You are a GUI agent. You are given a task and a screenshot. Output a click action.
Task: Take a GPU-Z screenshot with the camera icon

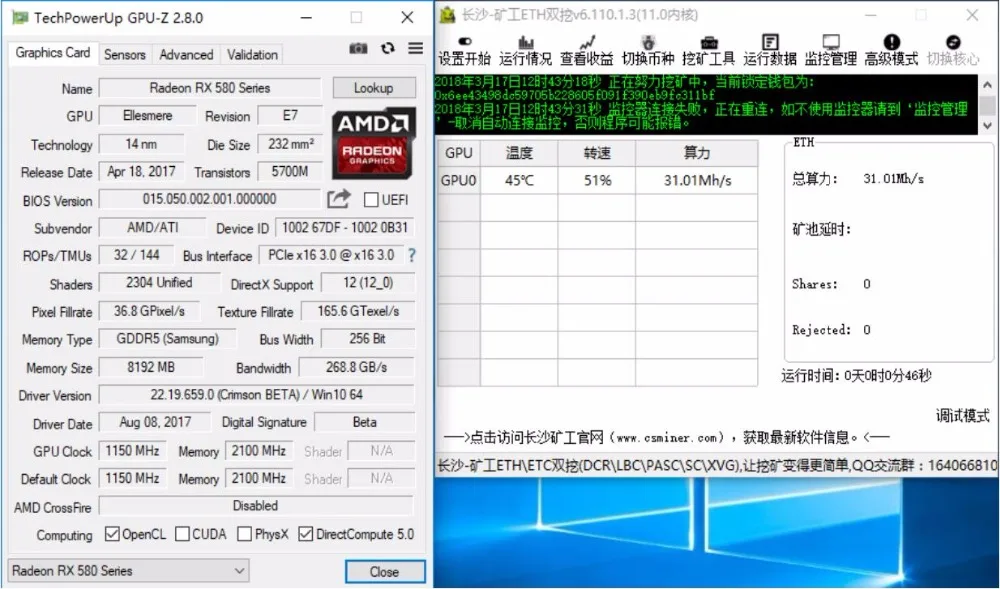358,48
